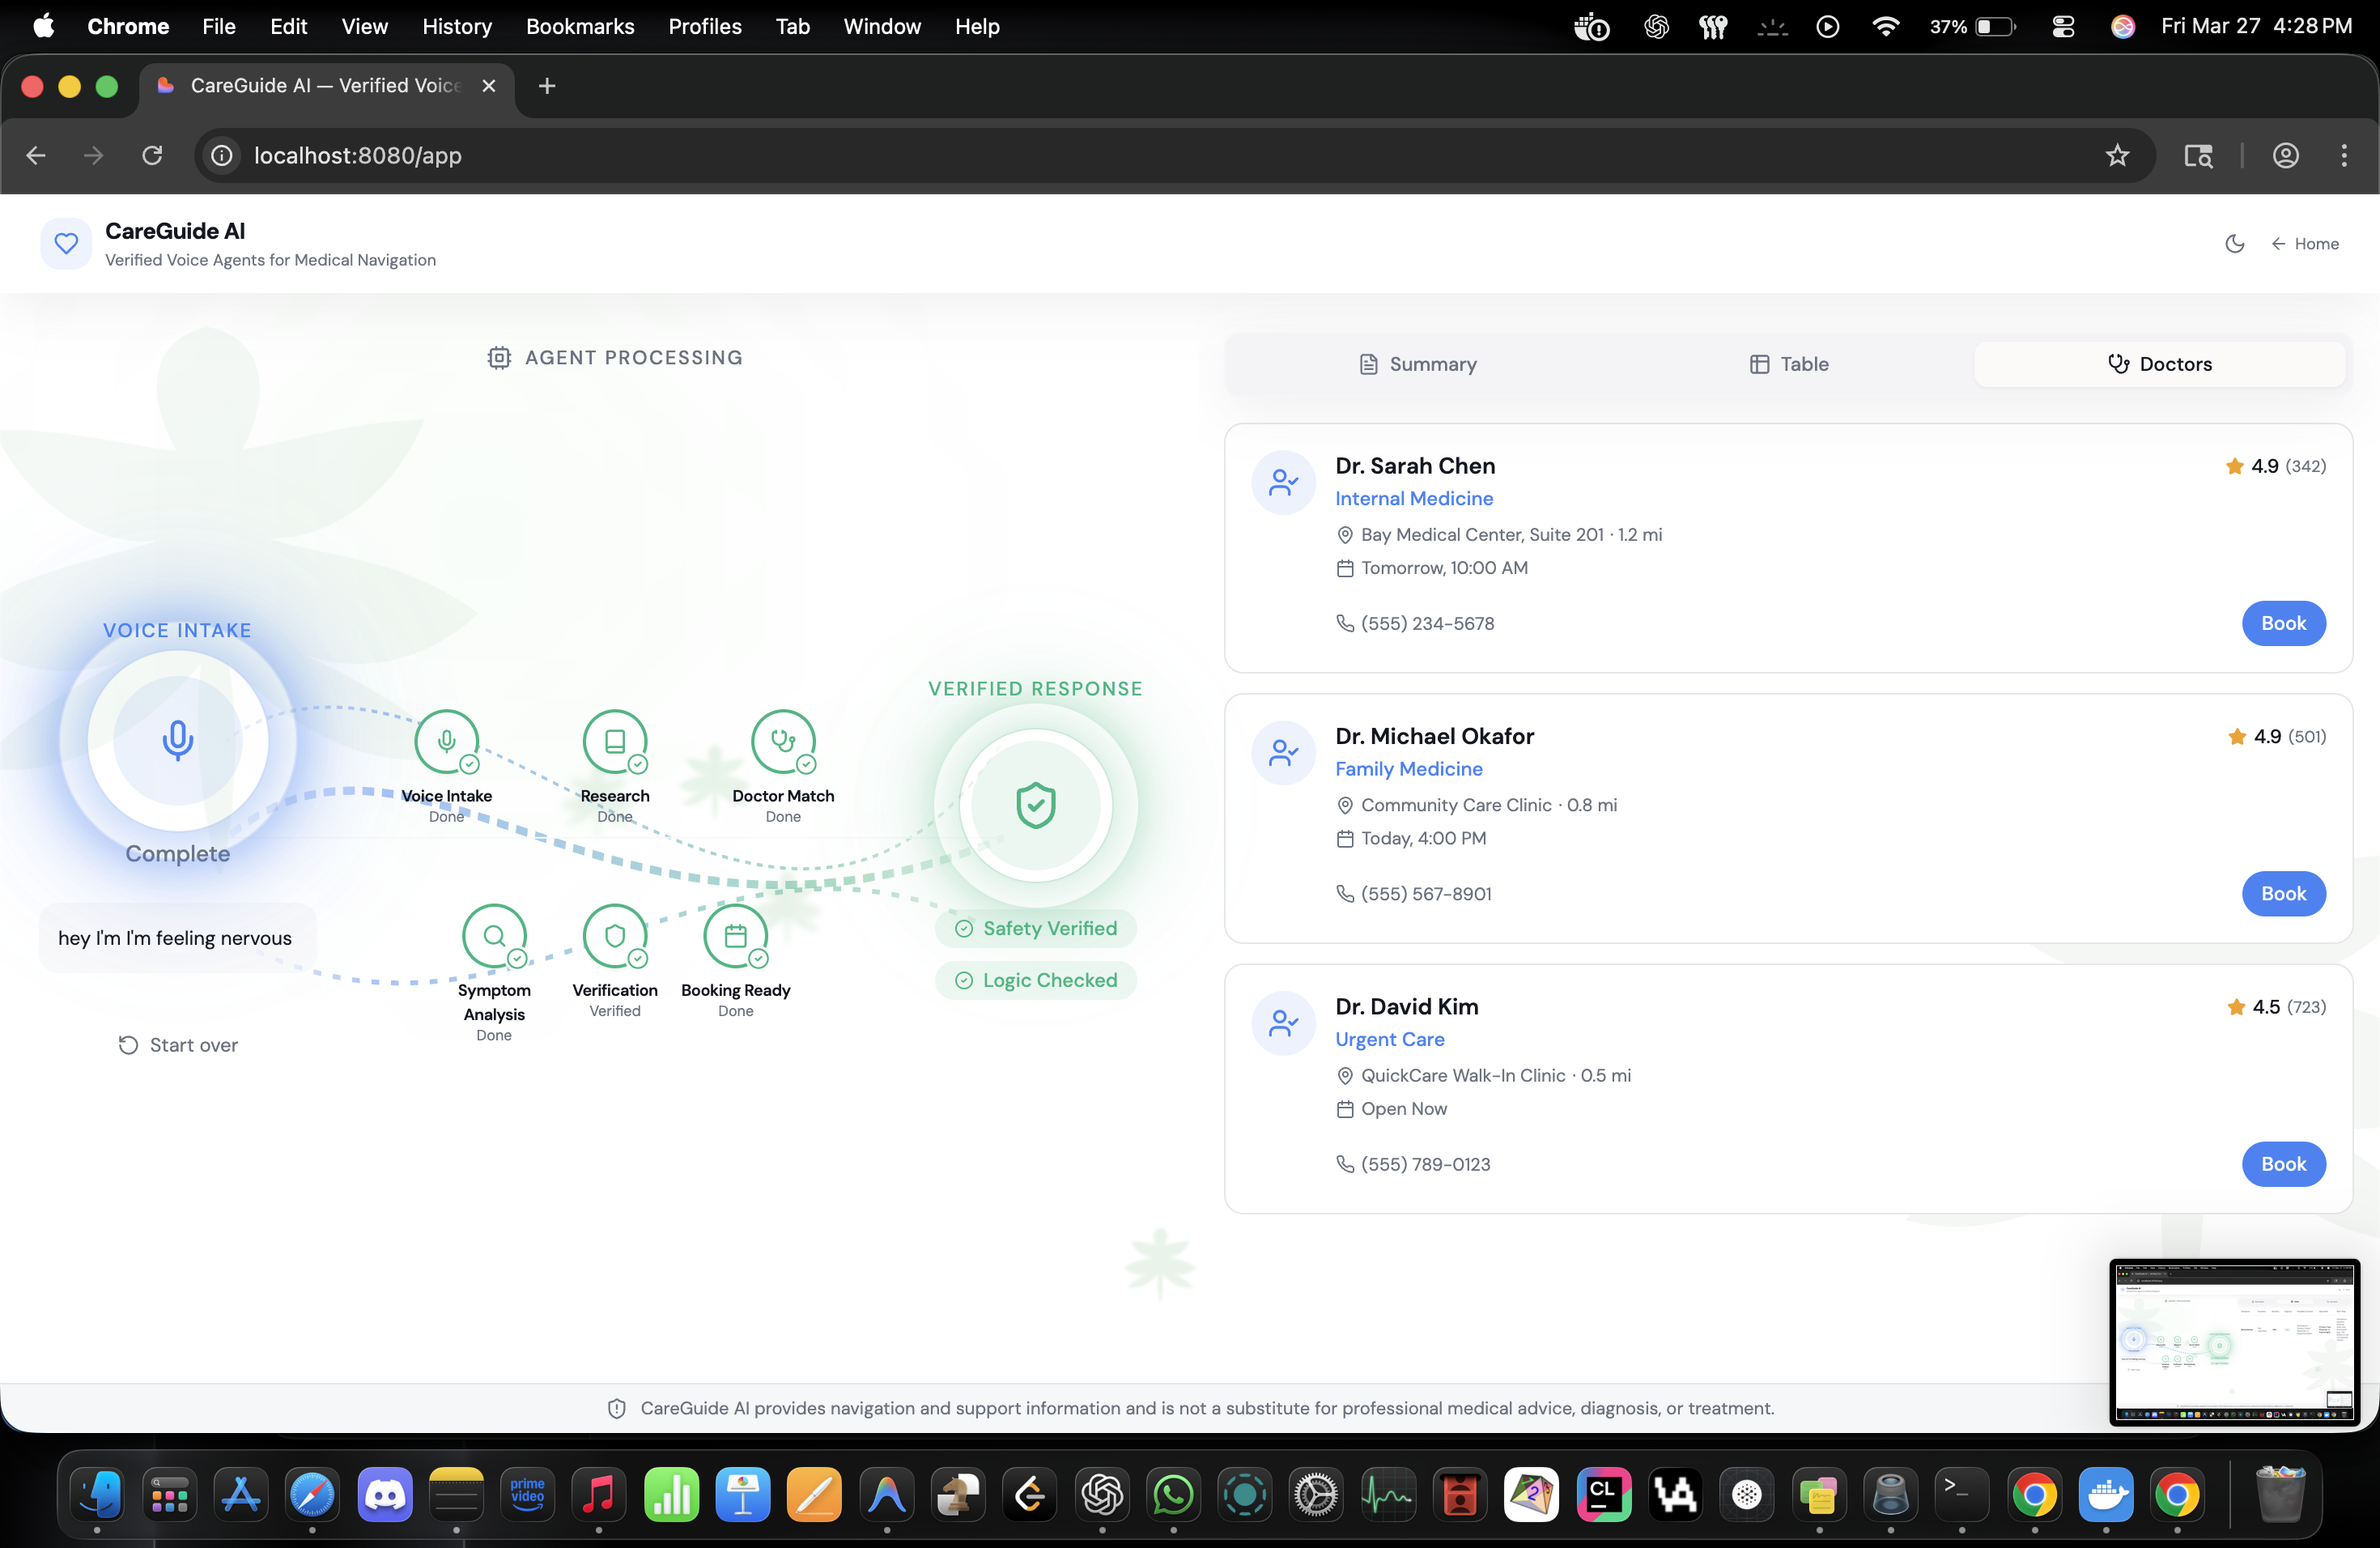Click the CareGuide AI heart logo
The height and width of the screenshot is (1548, 2380).
(66, 243)
